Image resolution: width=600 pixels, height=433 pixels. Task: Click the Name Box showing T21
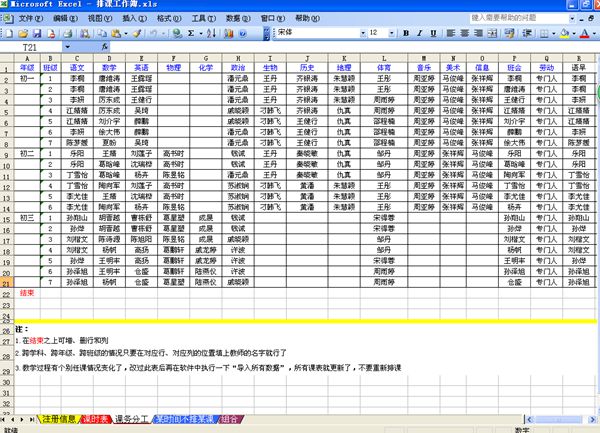pyautogui.click(x=31, y=47)
